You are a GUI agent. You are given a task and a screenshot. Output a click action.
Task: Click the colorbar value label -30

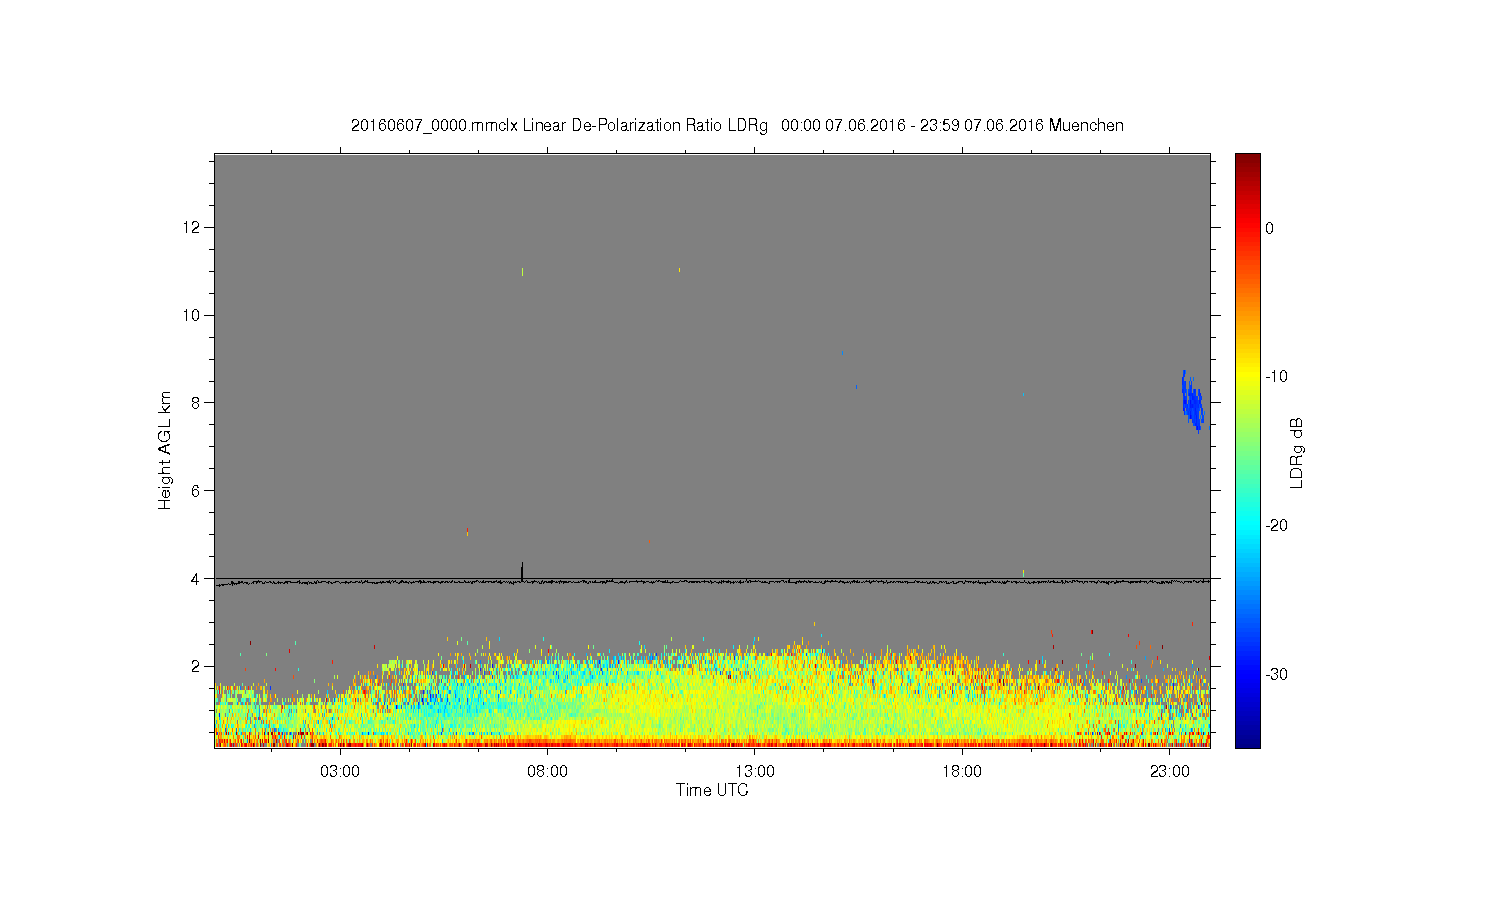pyautogui.click(x=1276, y=675)
